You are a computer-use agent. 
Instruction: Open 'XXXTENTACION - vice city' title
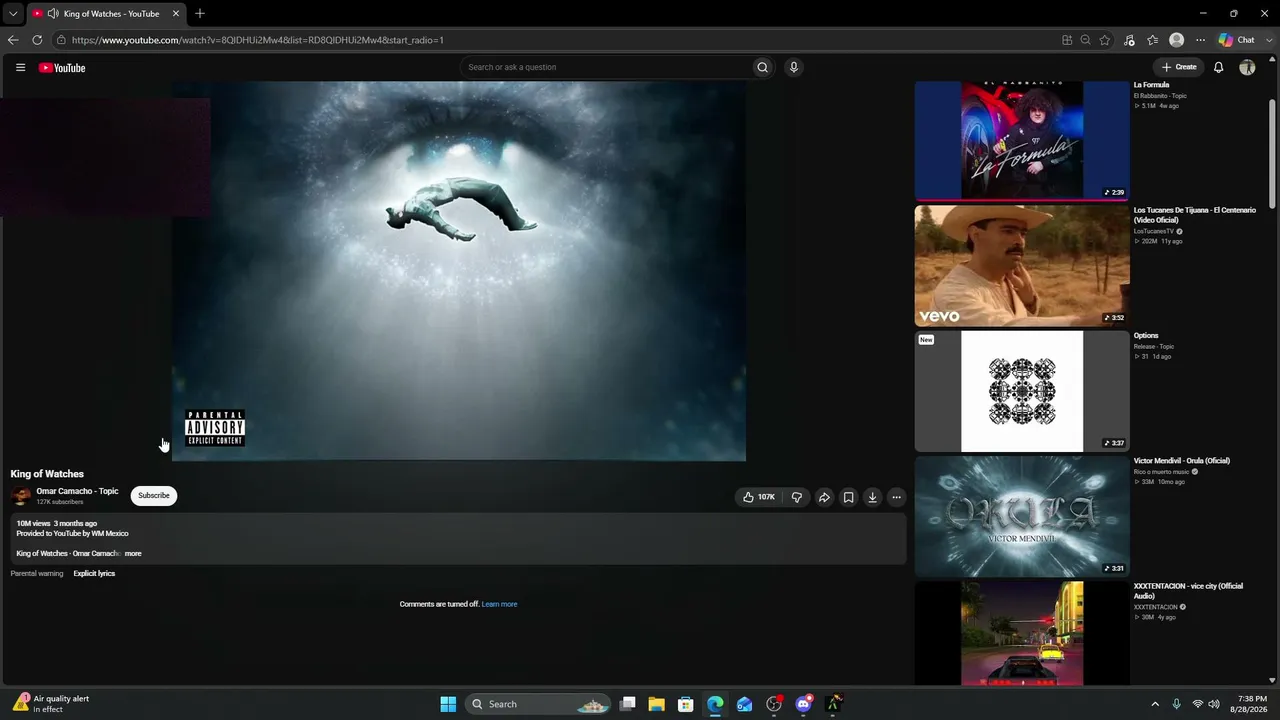click(x=1188, y=591)
